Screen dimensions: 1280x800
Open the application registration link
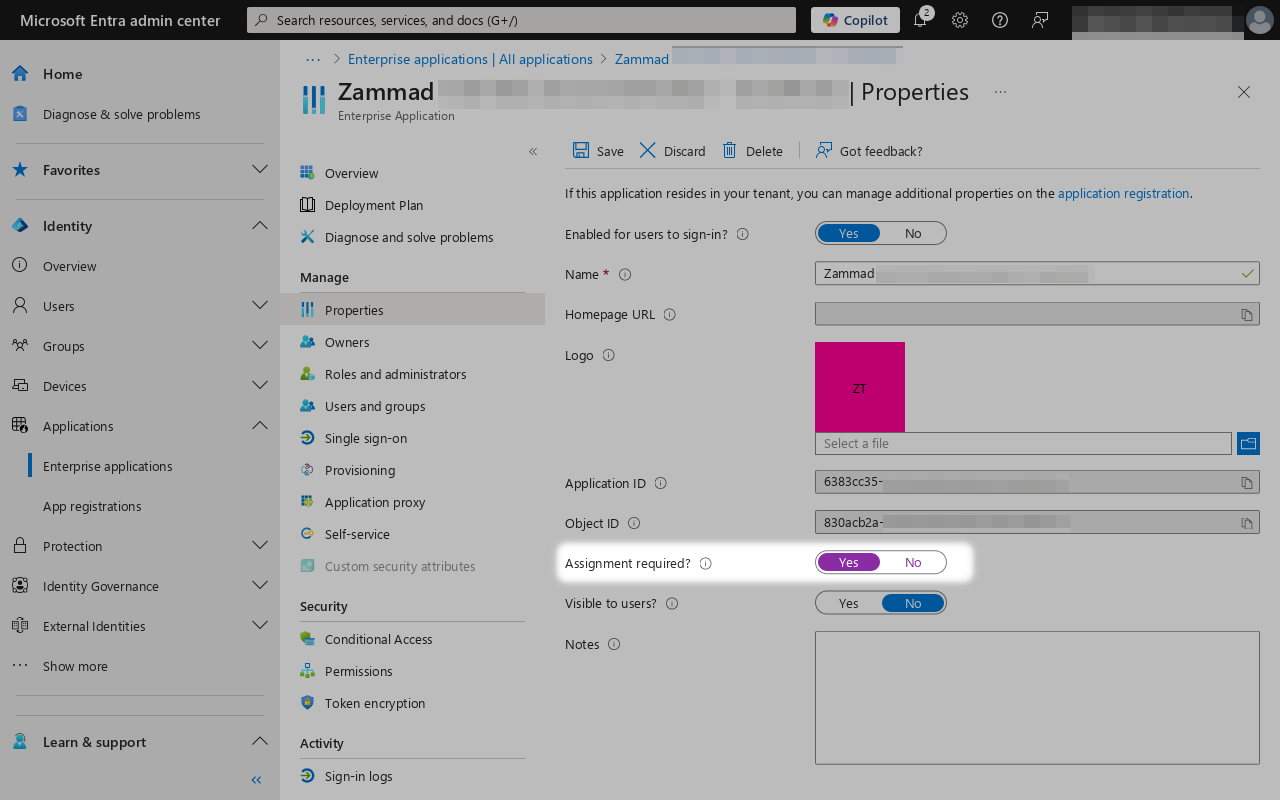pos(1124,194)
